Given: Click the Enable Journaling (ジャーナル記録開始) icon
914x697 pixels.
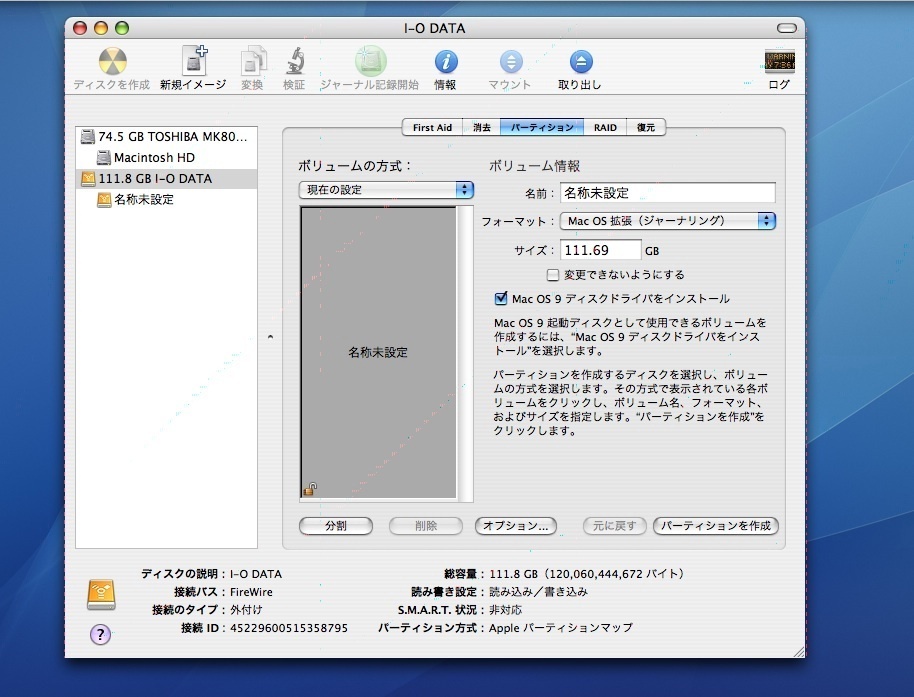Looking at the screenshot, I should point(371,61).
